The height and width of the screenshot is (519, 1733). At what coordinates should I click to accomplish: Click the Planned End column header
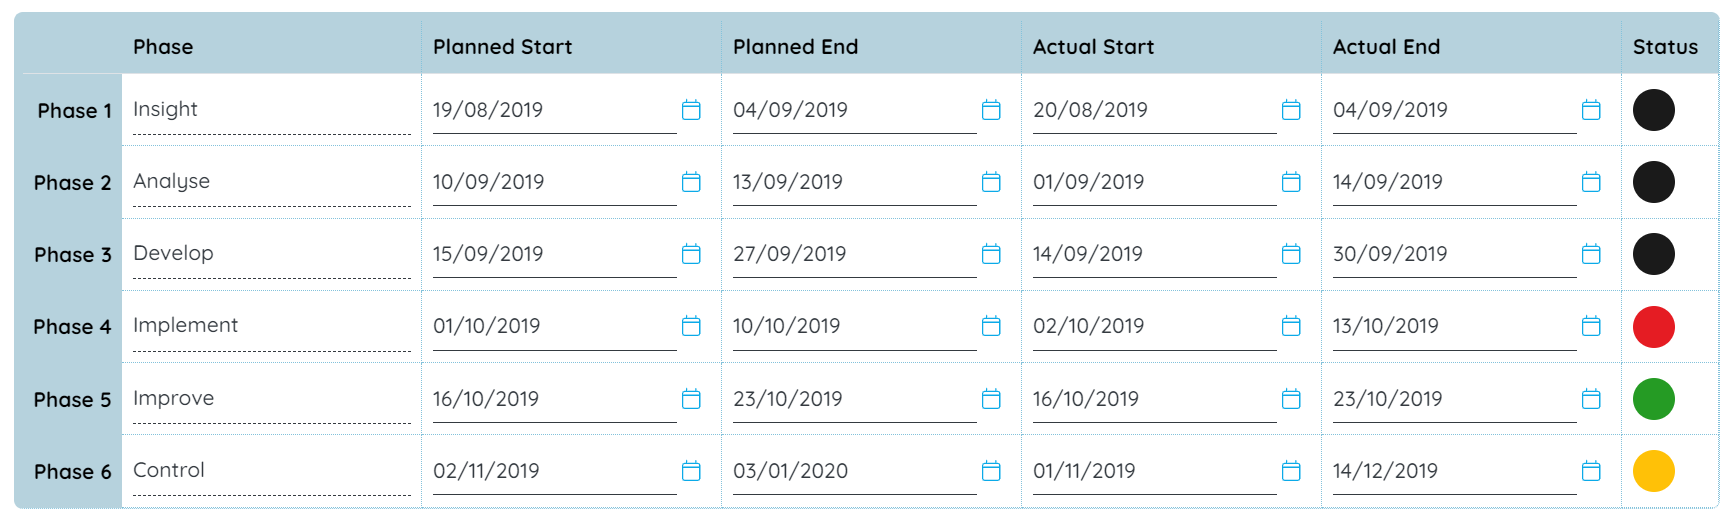pyautogui.click(x=796, y=47)
